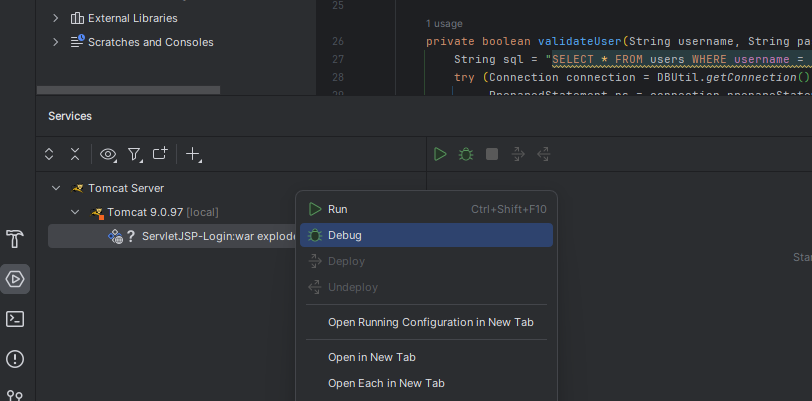Select Open Running Configuration in New Tab
This screenshot has height=401, width=812.
coord(430,322)
